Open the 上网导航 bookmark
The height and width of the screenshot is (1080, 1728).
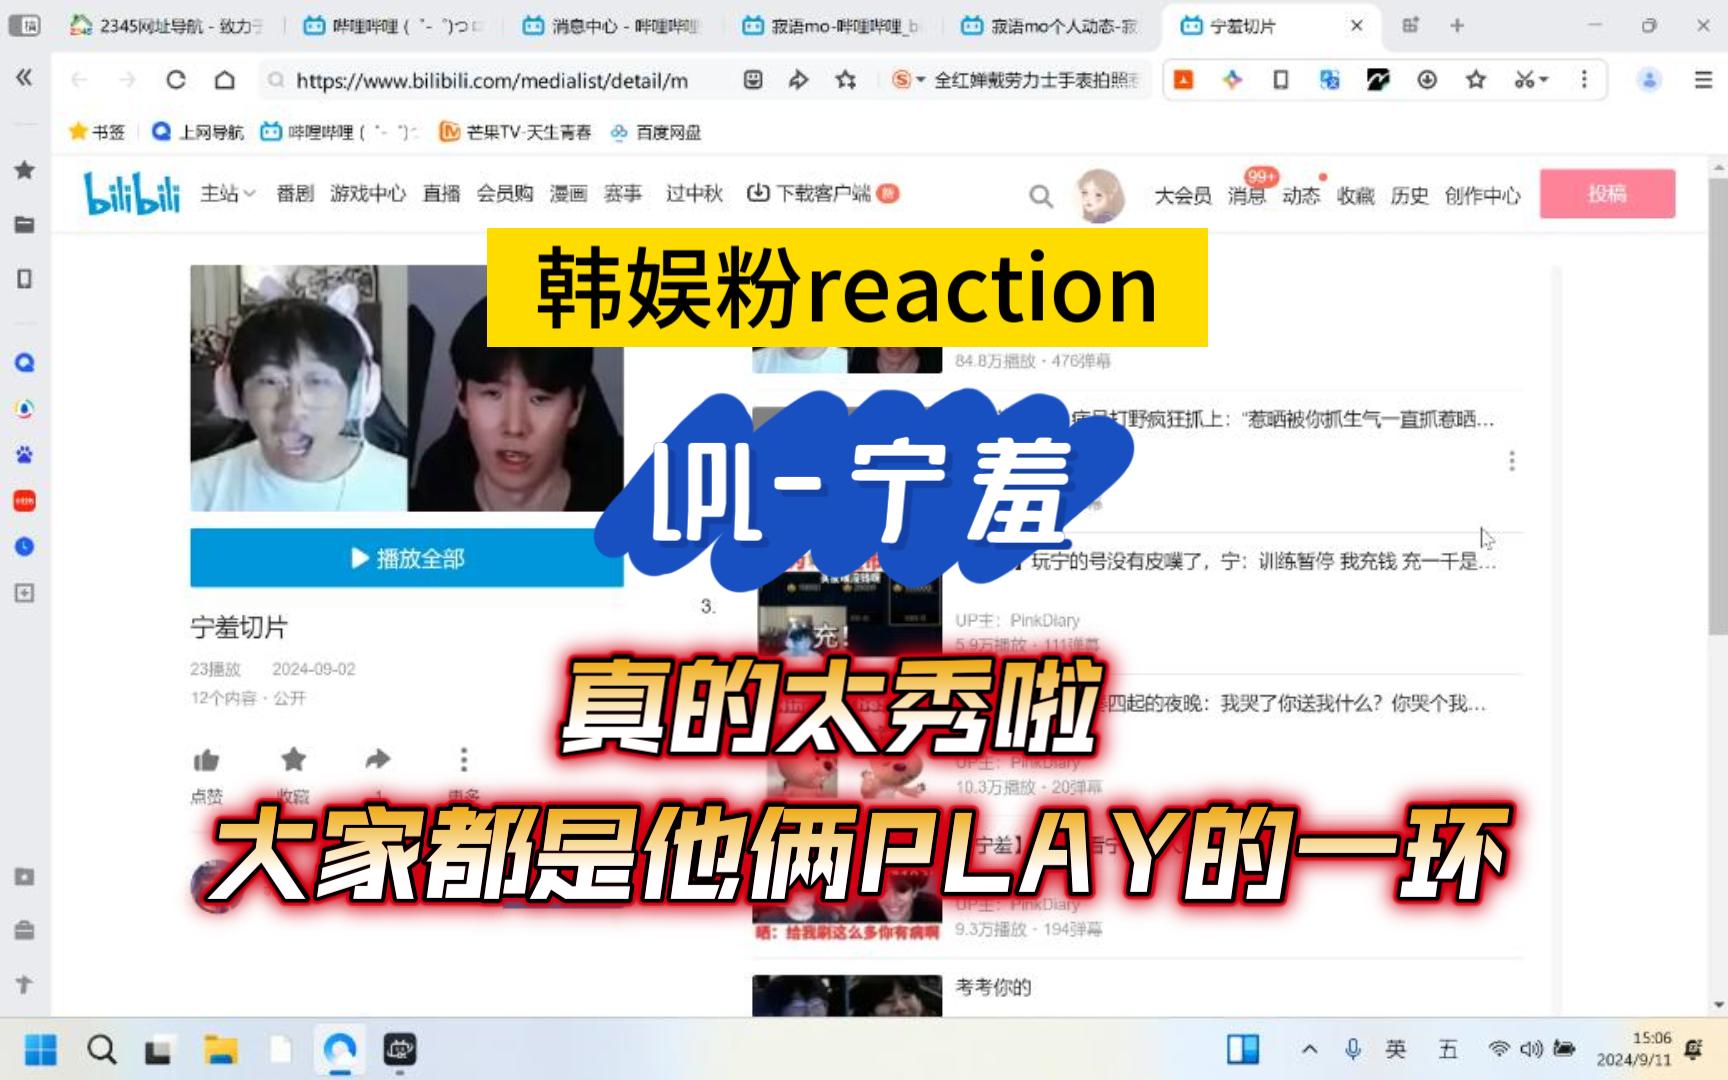coord(197,132)
